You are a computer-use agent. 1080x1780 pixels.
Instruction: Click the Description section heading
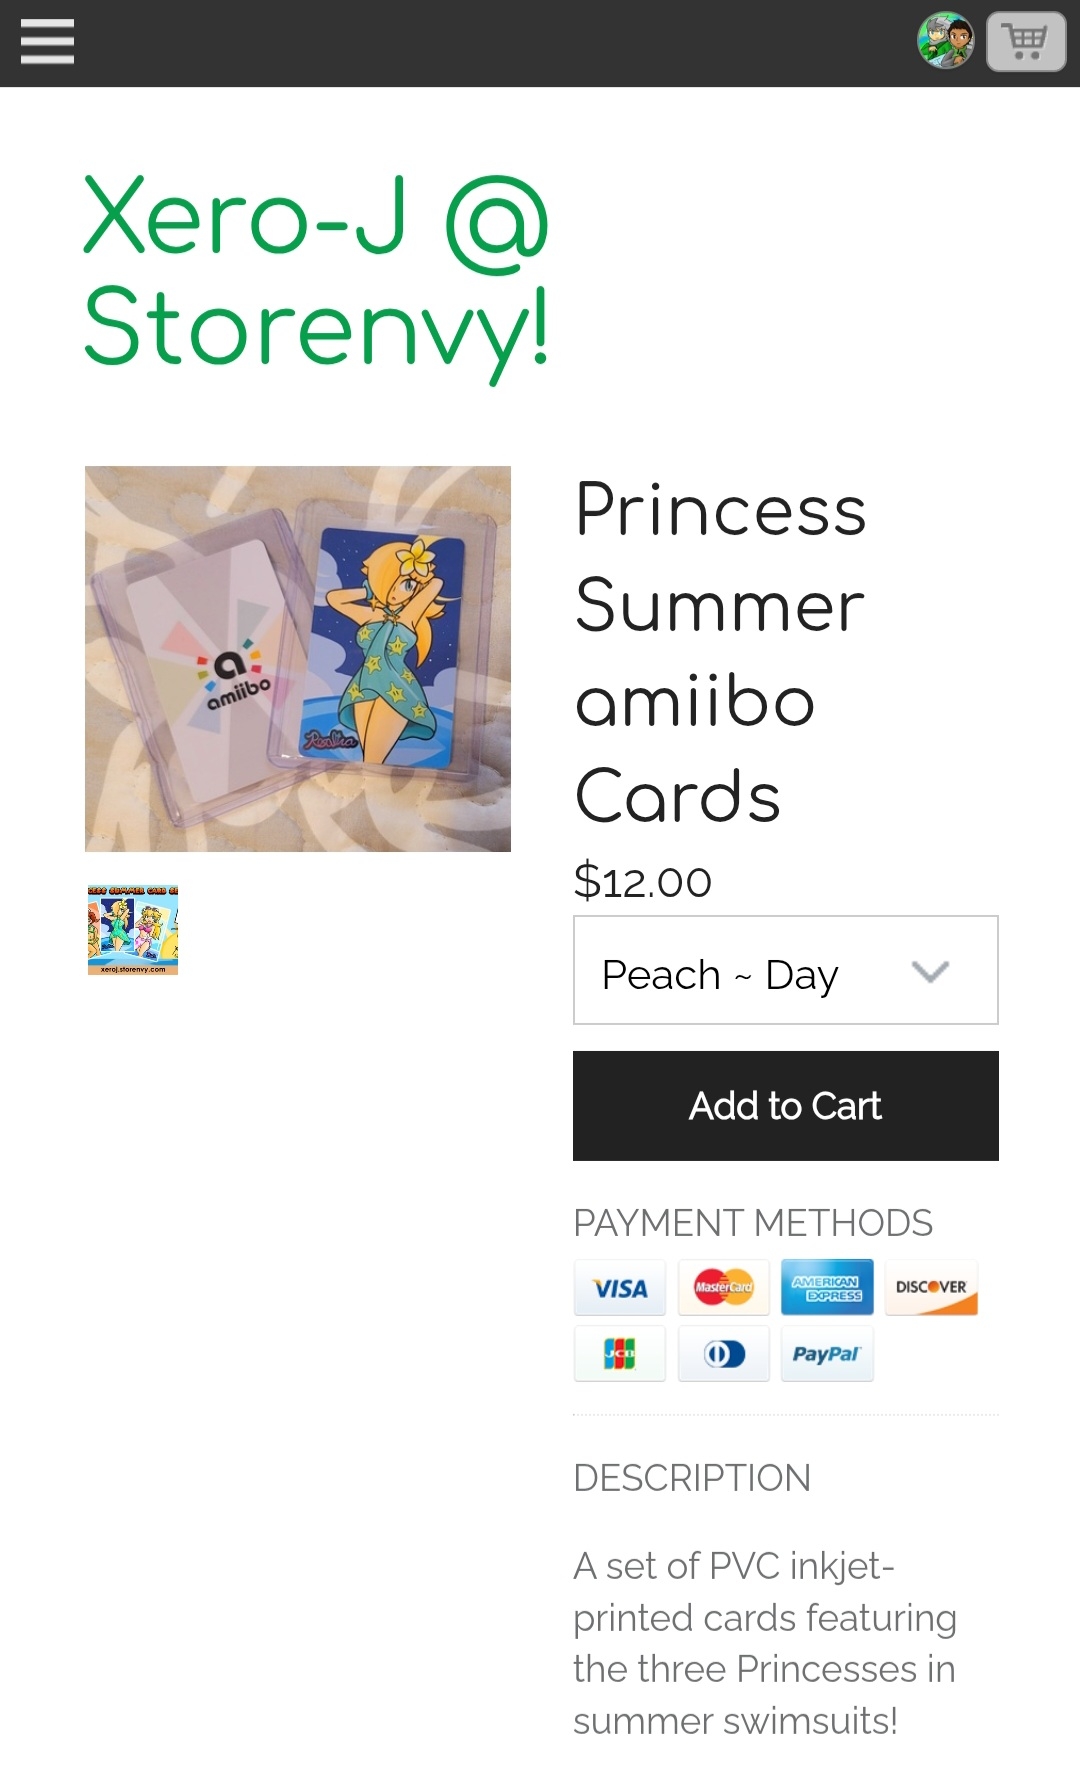[x=692, y=1478]
